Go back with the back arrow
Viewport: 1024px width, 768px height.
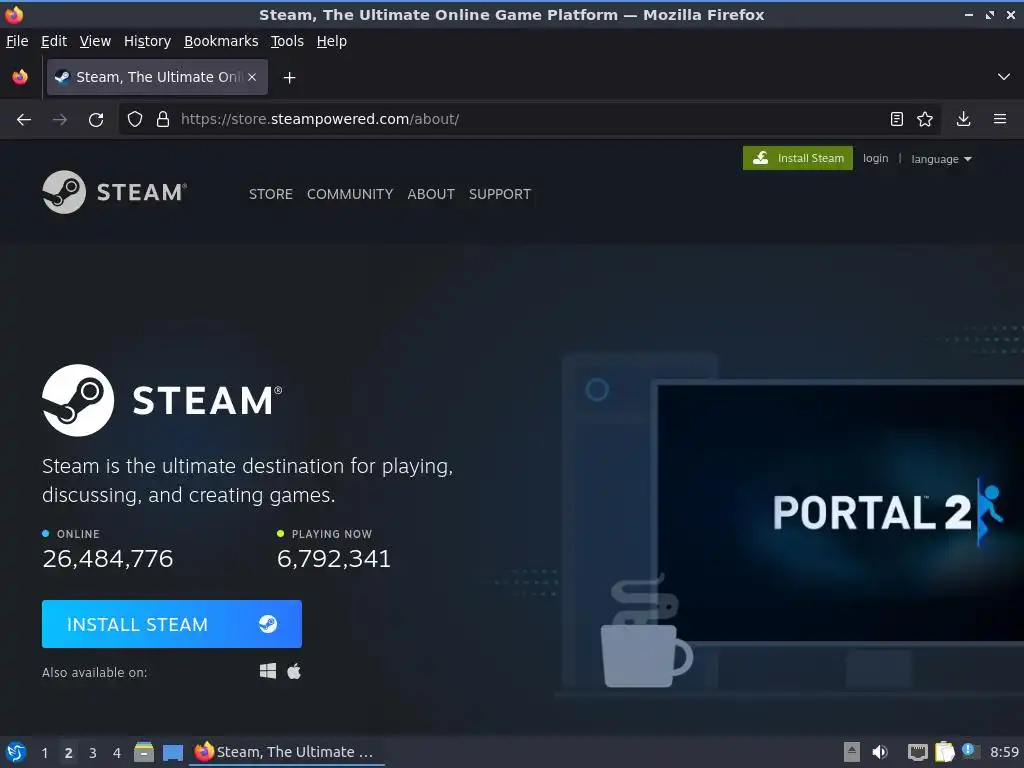click(x=24, y=120)
